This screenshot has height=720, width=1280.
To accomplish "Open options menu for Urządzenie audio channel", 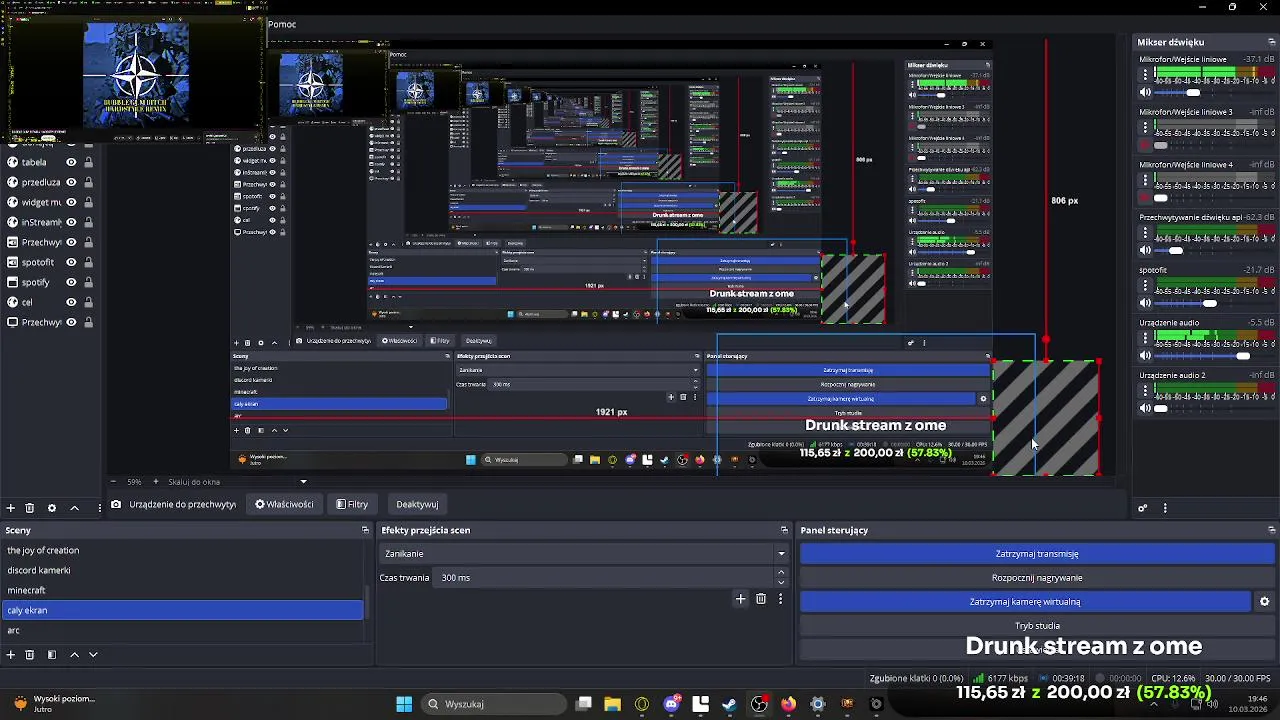I will [x=1146, y=338].
